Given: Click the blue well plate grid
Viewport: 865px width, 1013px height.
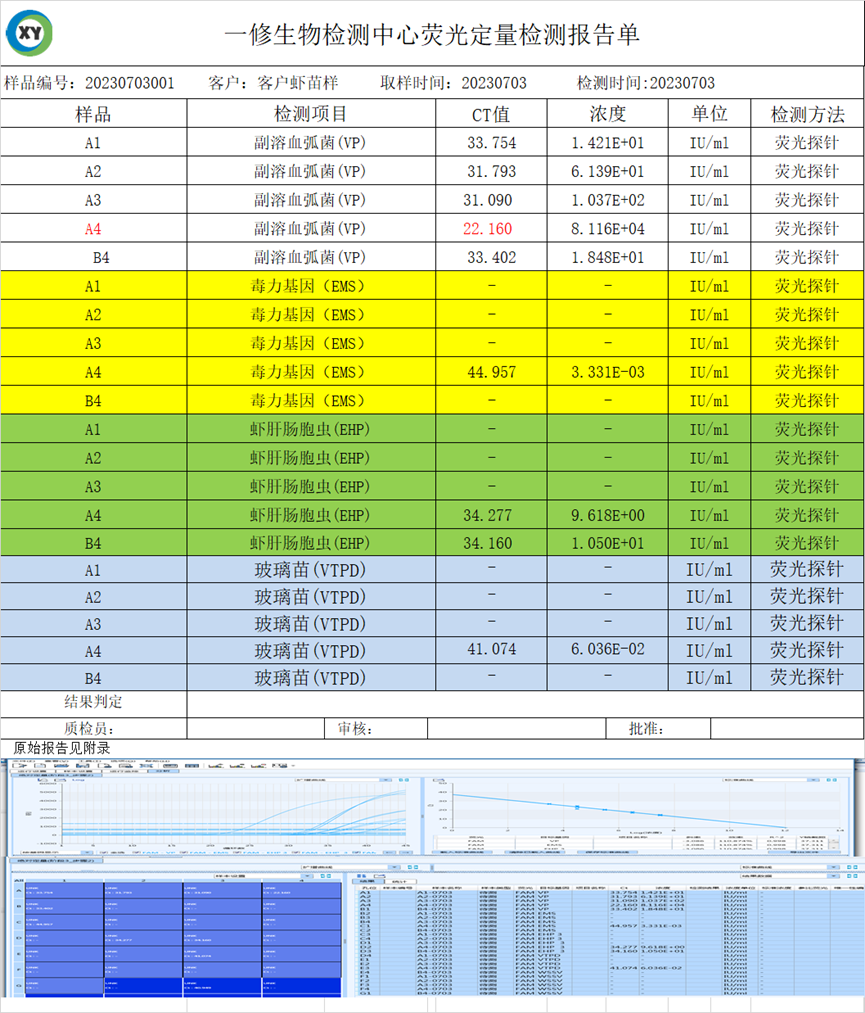Looking at the screenshot, I should (177, 937).
